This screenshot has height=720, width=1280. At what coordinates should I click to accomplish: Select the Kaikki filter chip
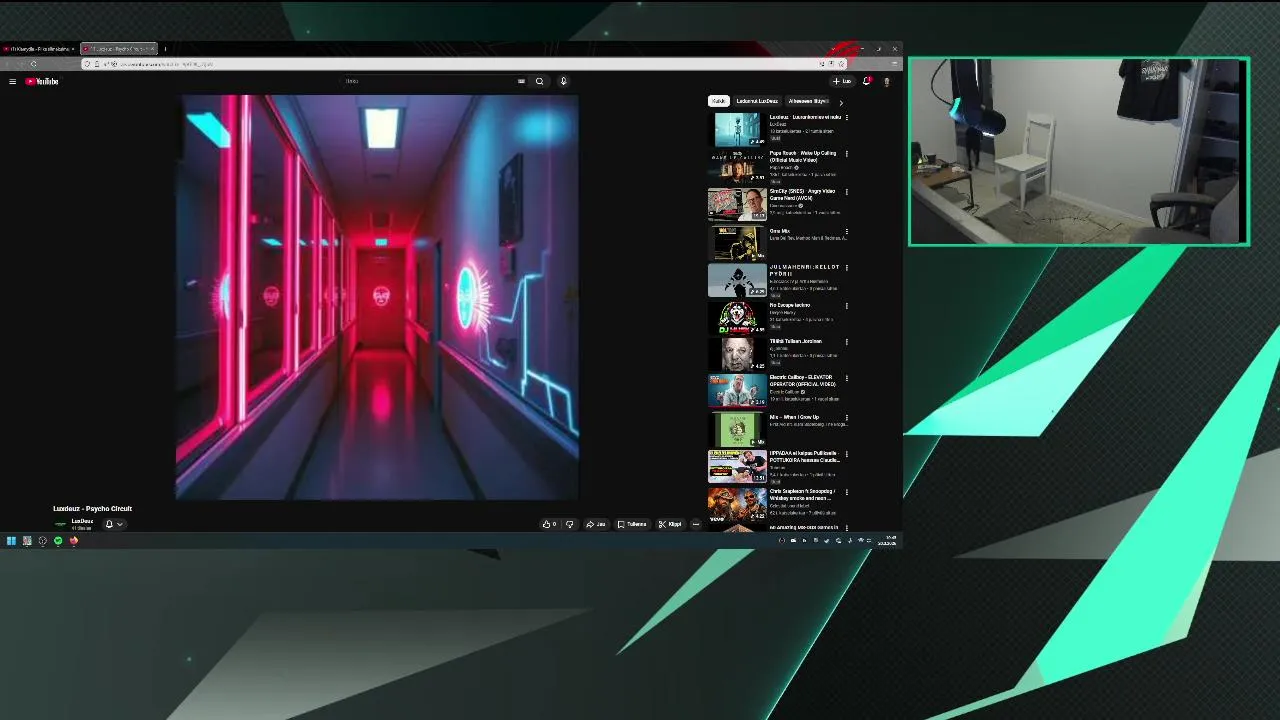tap(718, 101)
